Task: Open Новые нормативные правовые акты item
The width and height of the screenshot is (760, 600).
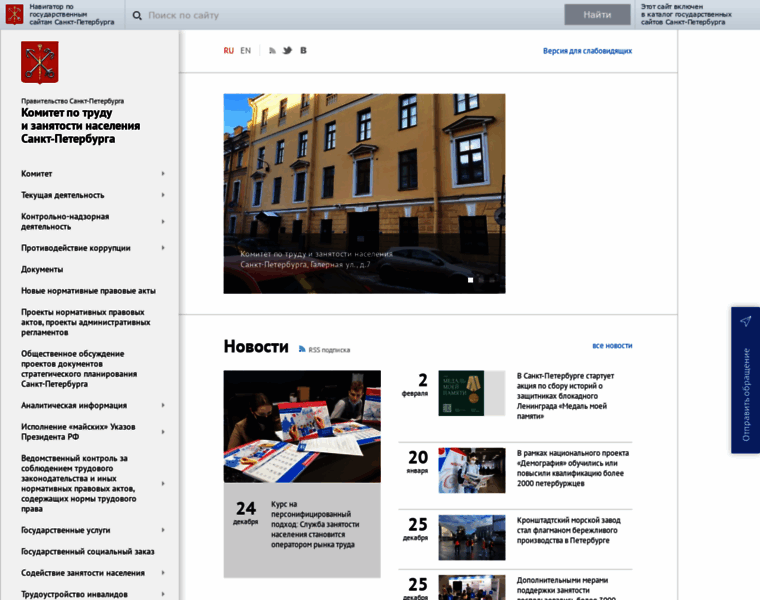Action: (x=88, y=291)
